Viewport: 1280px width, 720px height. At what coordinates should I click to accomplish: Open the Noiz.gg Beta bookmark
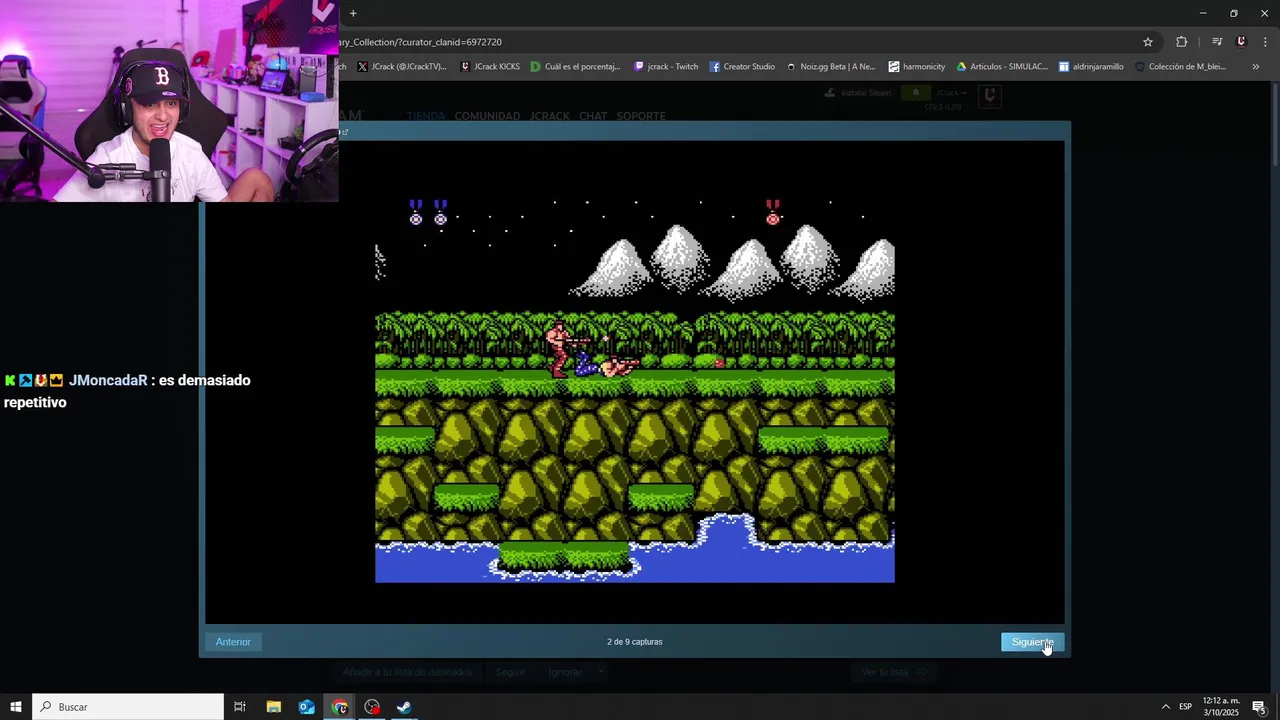[x=831, y=67]
